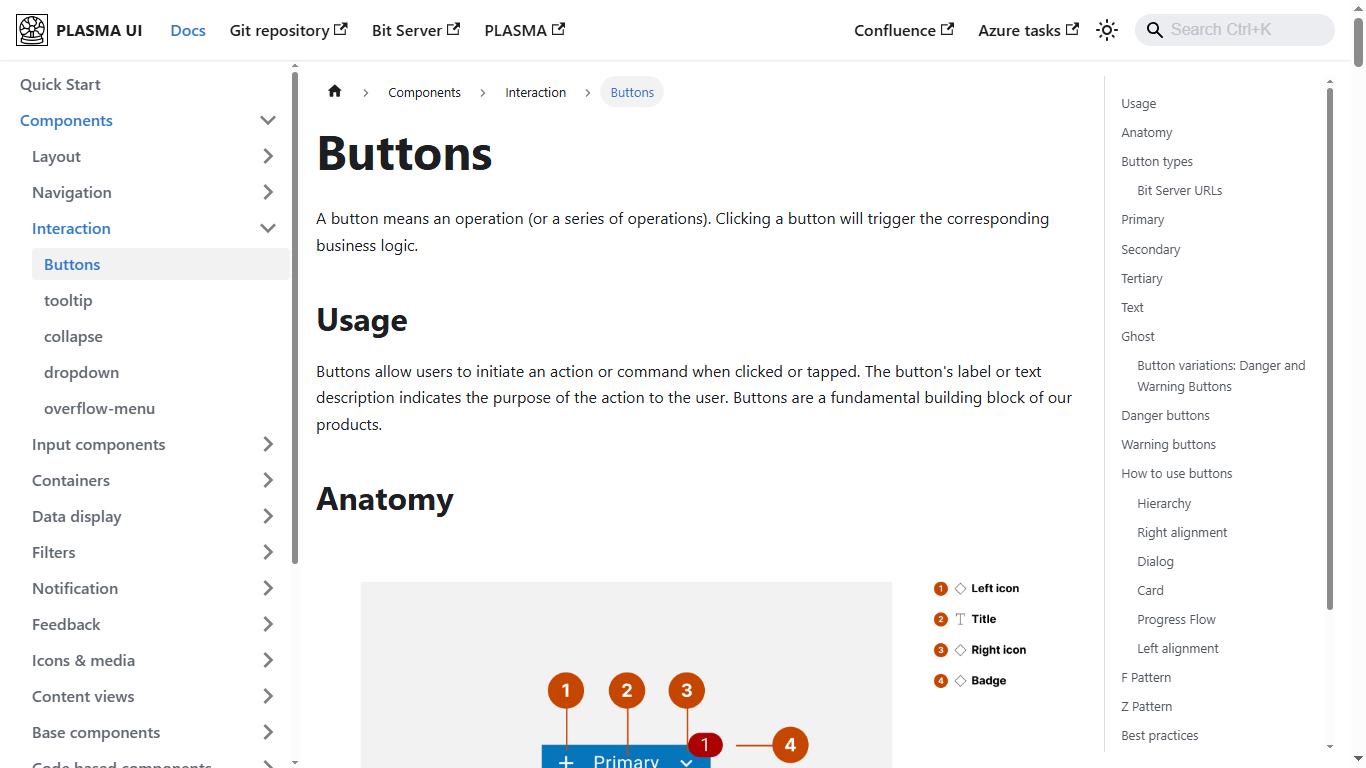The image size is (1366, 768).
Task: Open the Confluence external link
Action: (903, 30)
